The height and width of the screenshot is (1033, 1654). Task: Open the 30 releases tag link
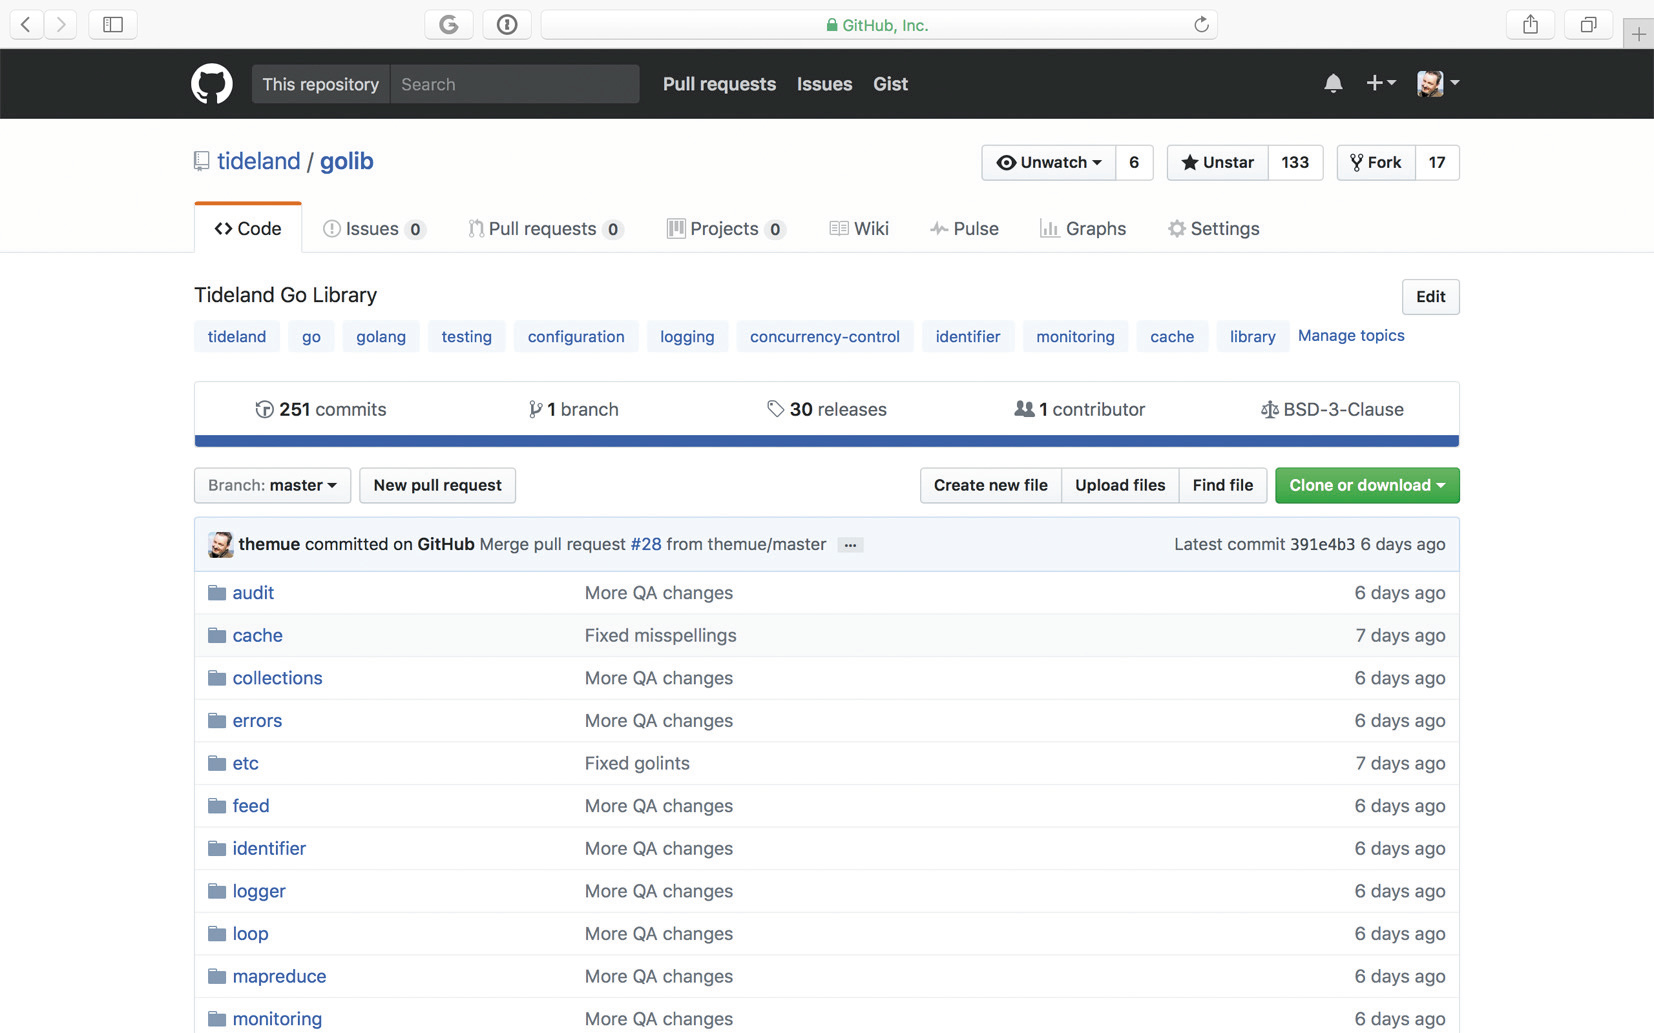coord(827,409)
